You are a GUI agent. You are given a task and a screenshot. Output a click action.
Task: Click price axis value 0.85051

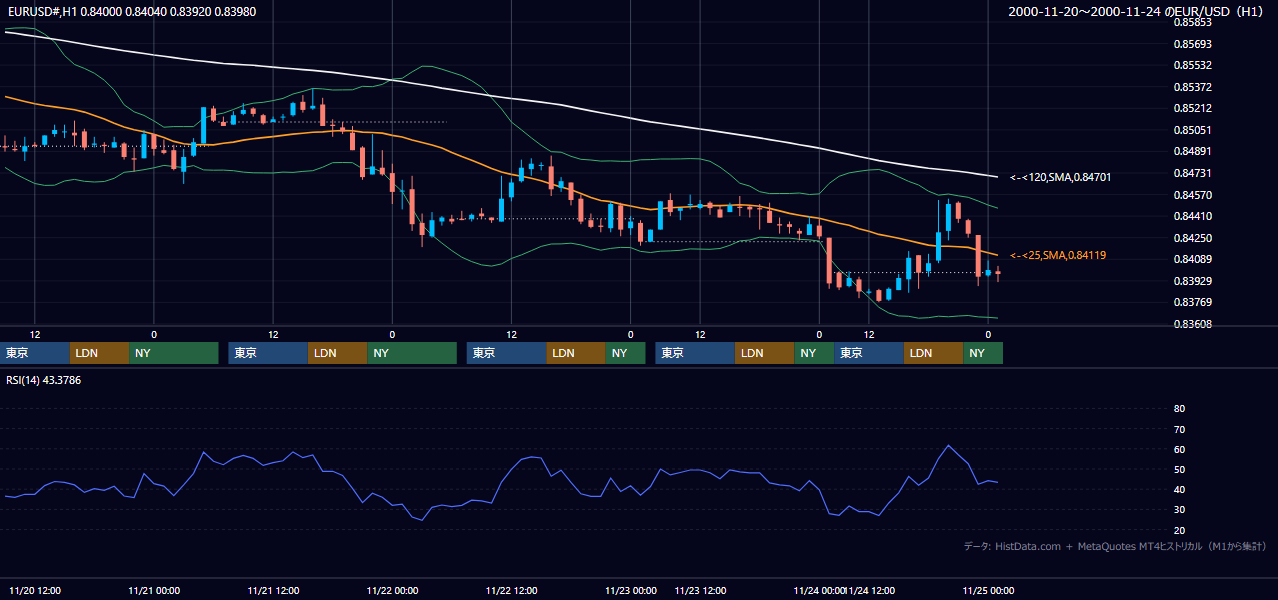(x=1192, y=130)
